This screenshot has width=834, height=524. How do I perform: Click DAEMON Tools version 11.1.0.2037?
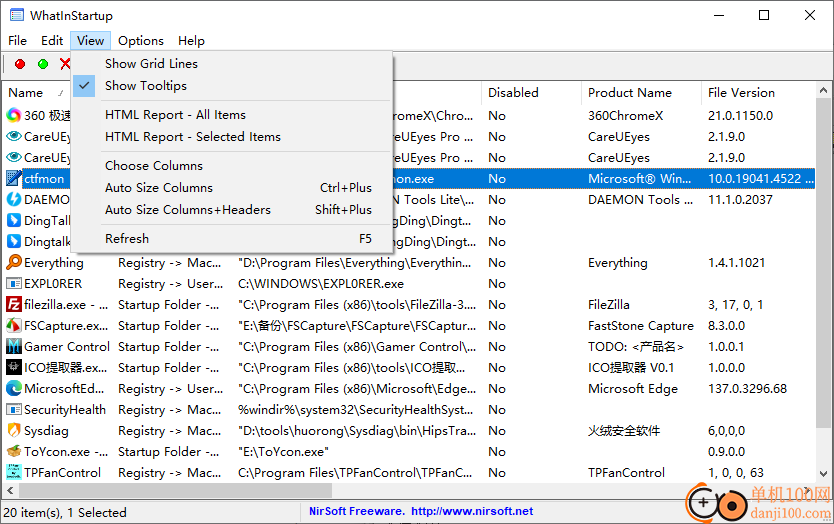(x=740, y=199)
